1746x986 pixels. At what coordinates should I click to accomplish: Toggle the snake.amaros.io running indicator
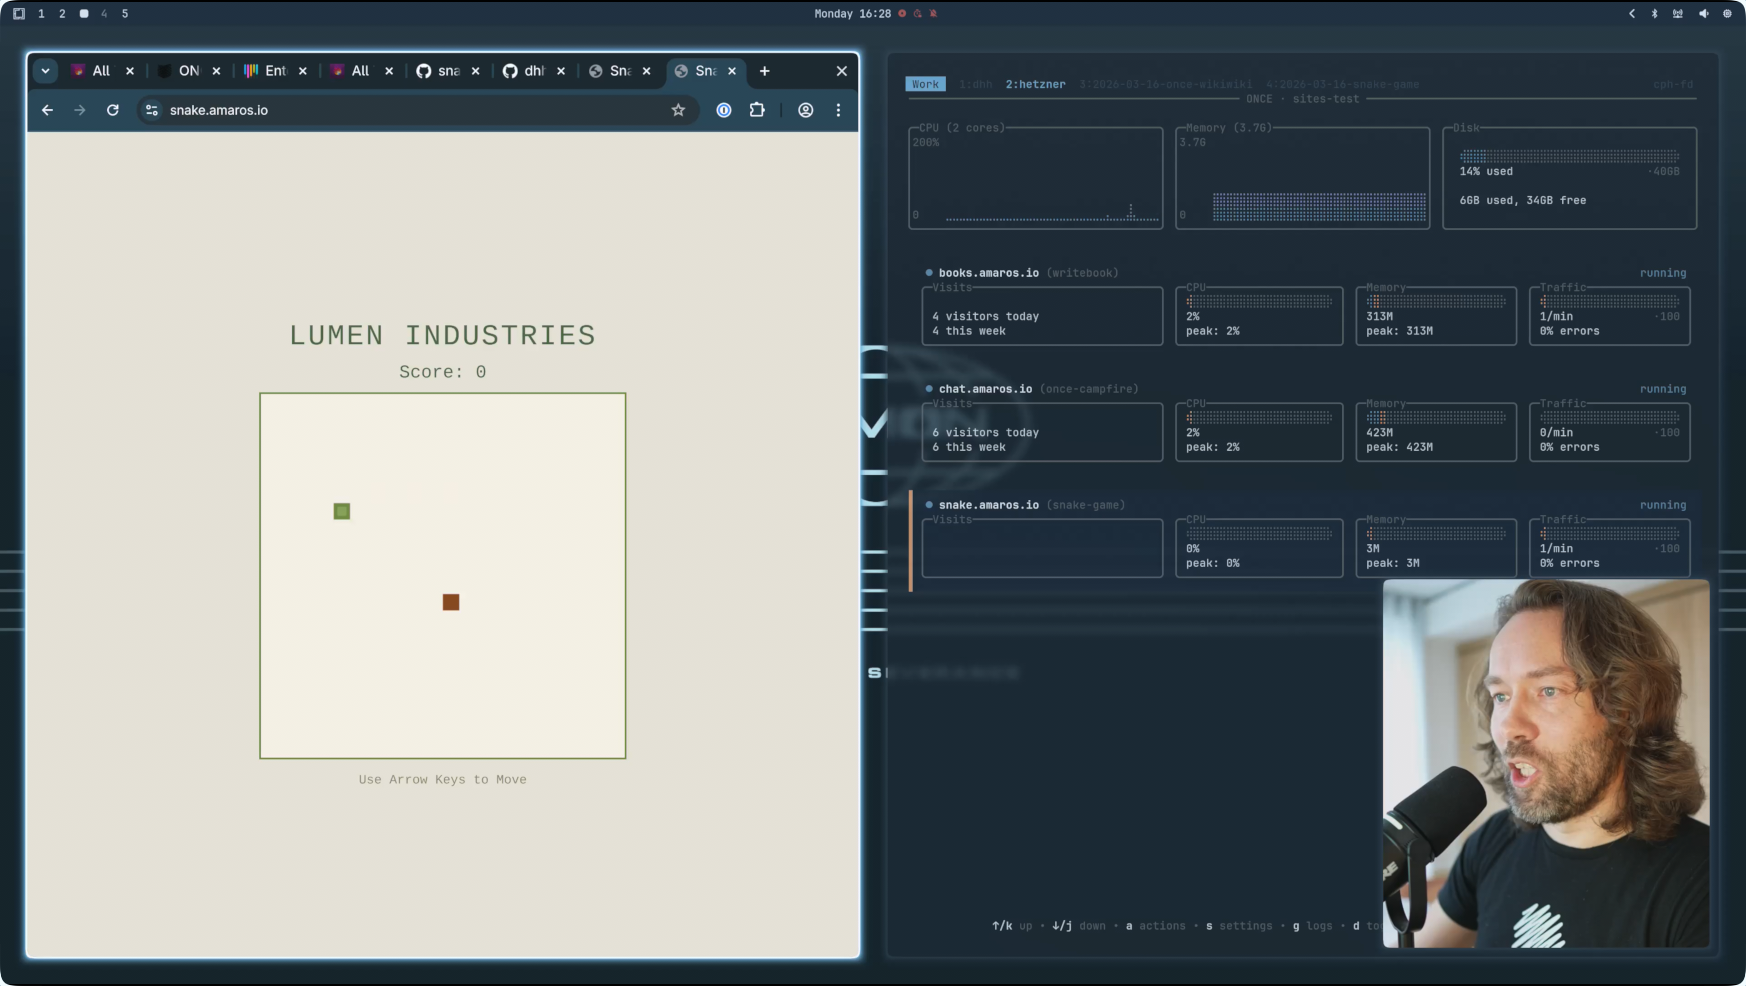[x=927, y=505]
